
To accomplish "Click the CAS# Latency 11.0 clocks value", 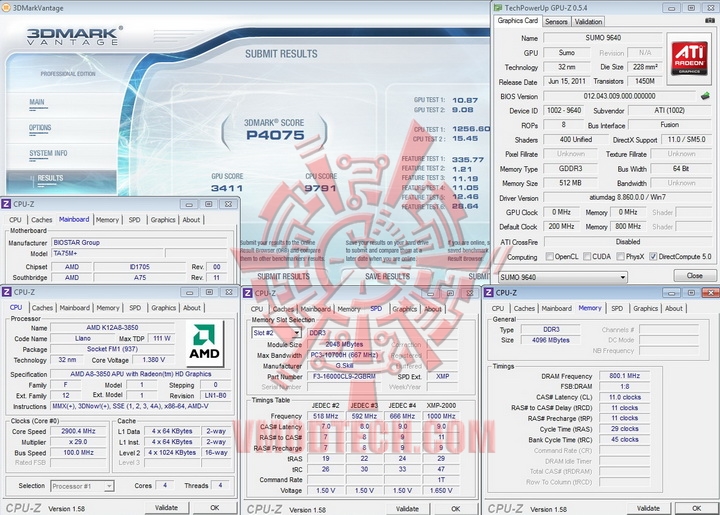I will coord(624,397).
